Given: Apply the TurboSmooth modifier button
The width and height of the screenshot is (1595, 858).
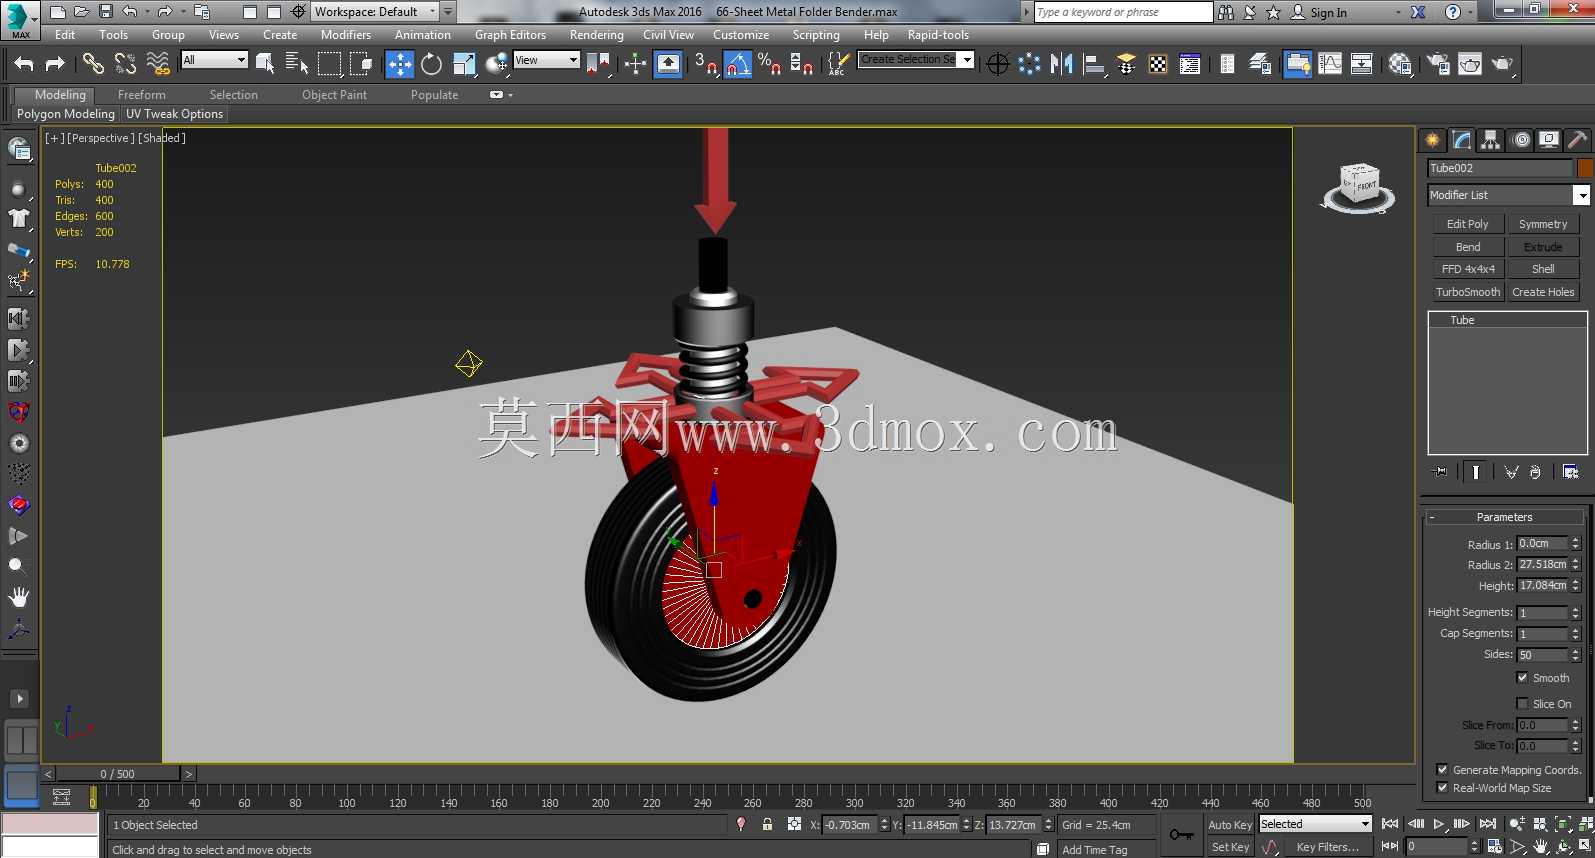Looking at the screenshot, I should (1468, 292).
